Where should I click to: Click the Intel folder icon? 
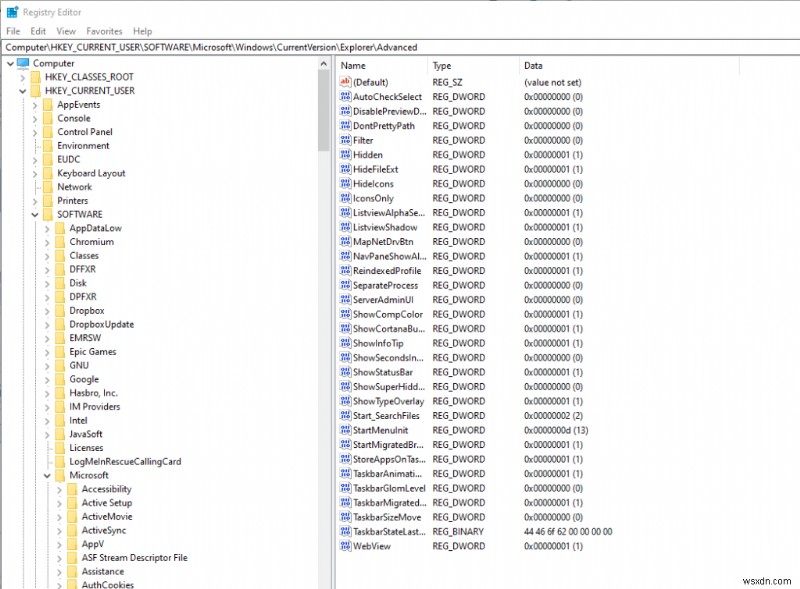click(x=62, y=420)
